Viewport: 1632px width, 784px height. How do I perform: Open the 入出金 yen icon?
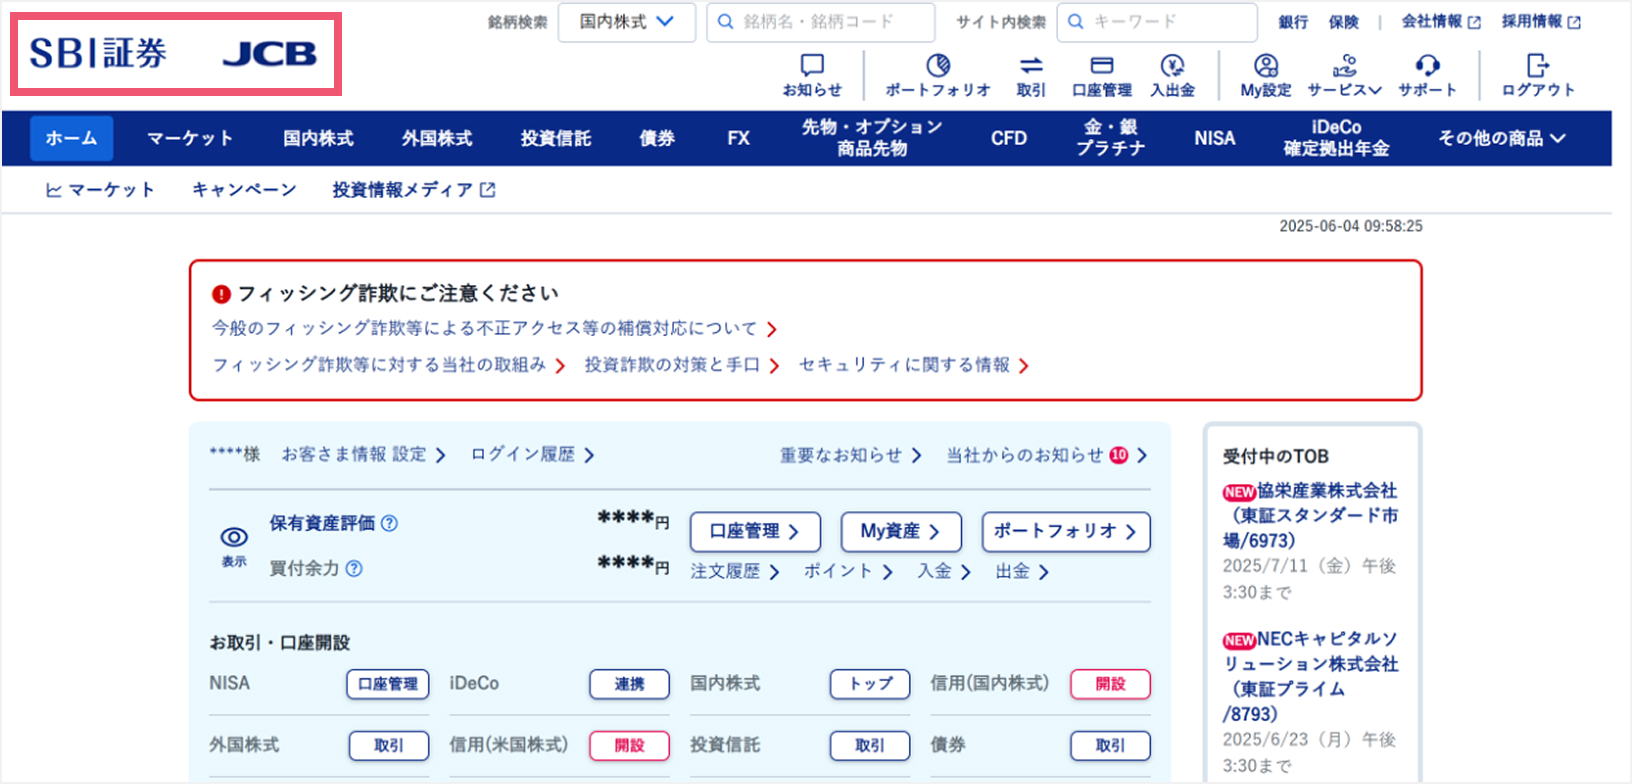click(1173, 66)
